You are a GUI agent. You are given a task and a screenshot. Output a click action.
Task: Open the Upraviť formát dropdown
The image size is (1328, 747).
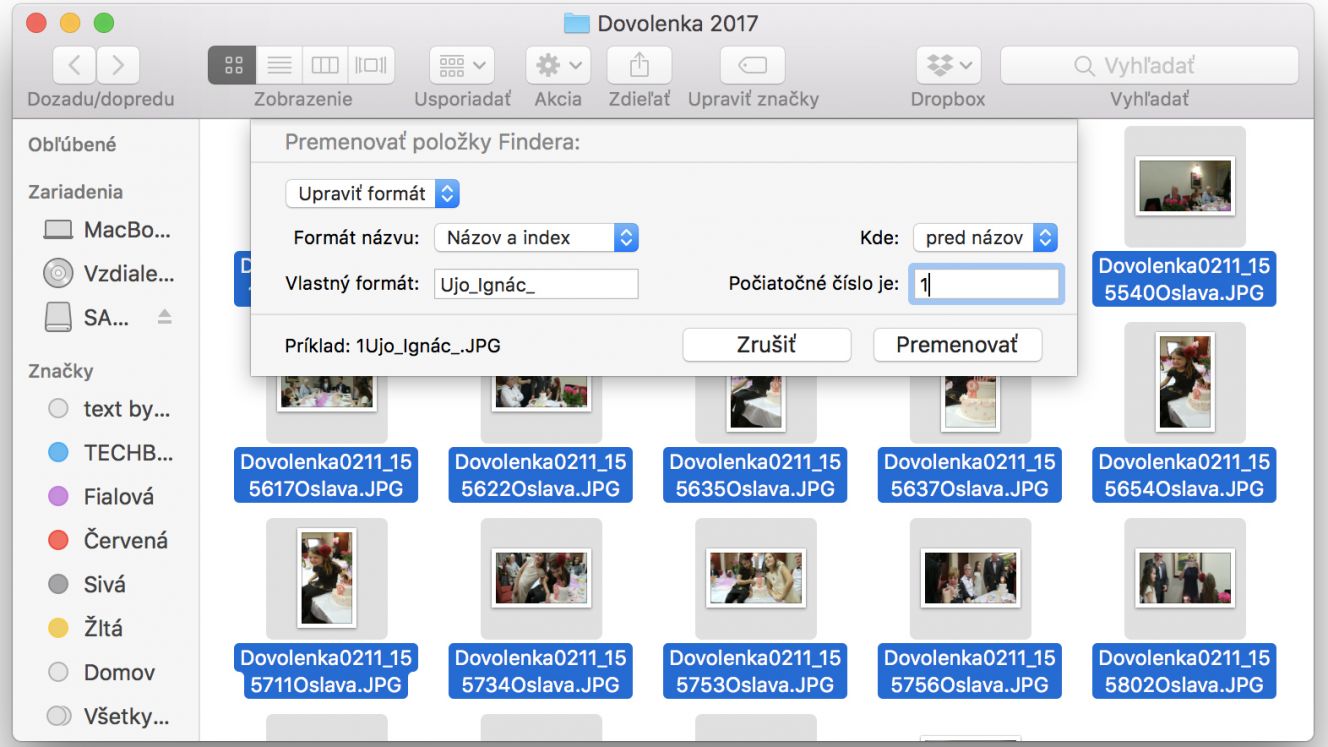(x=372, y=193)
